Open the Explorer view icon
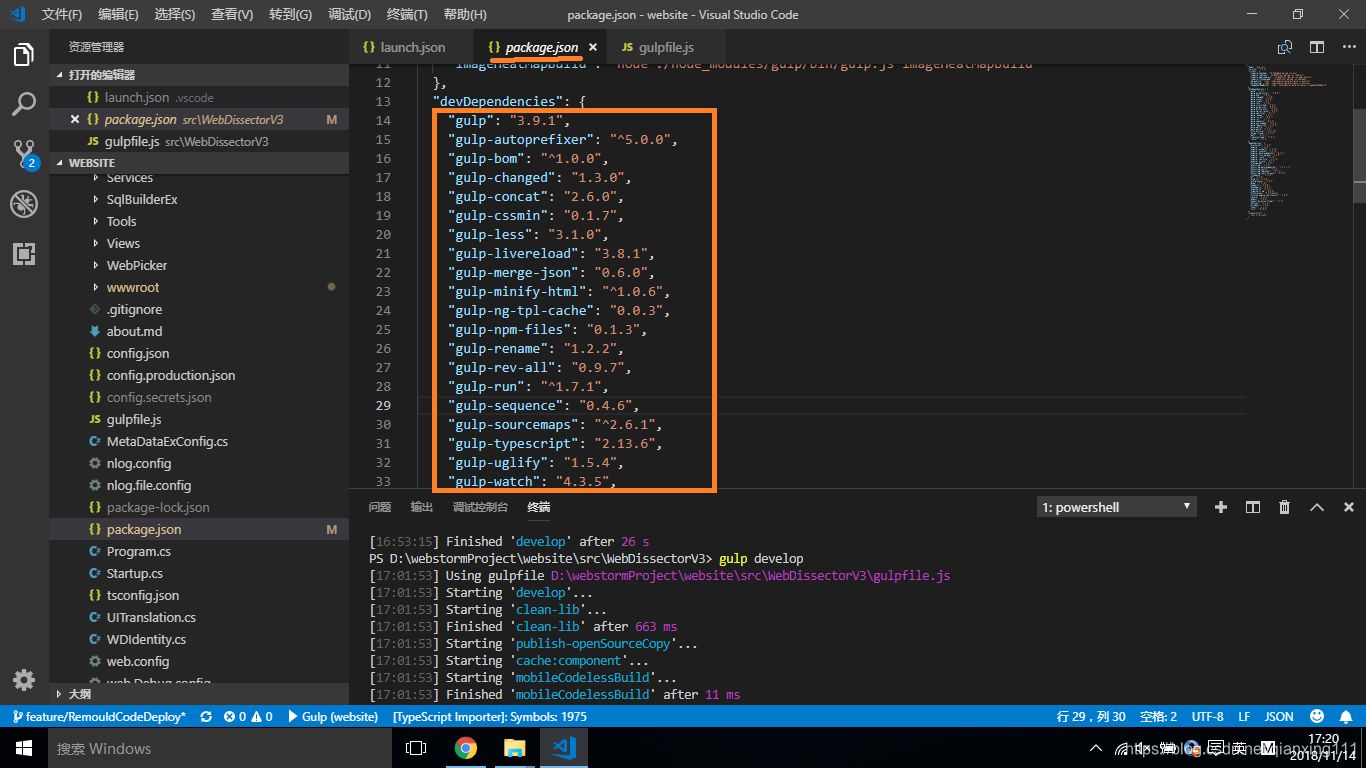This screenshot has width=1366, height=768. 24,57
